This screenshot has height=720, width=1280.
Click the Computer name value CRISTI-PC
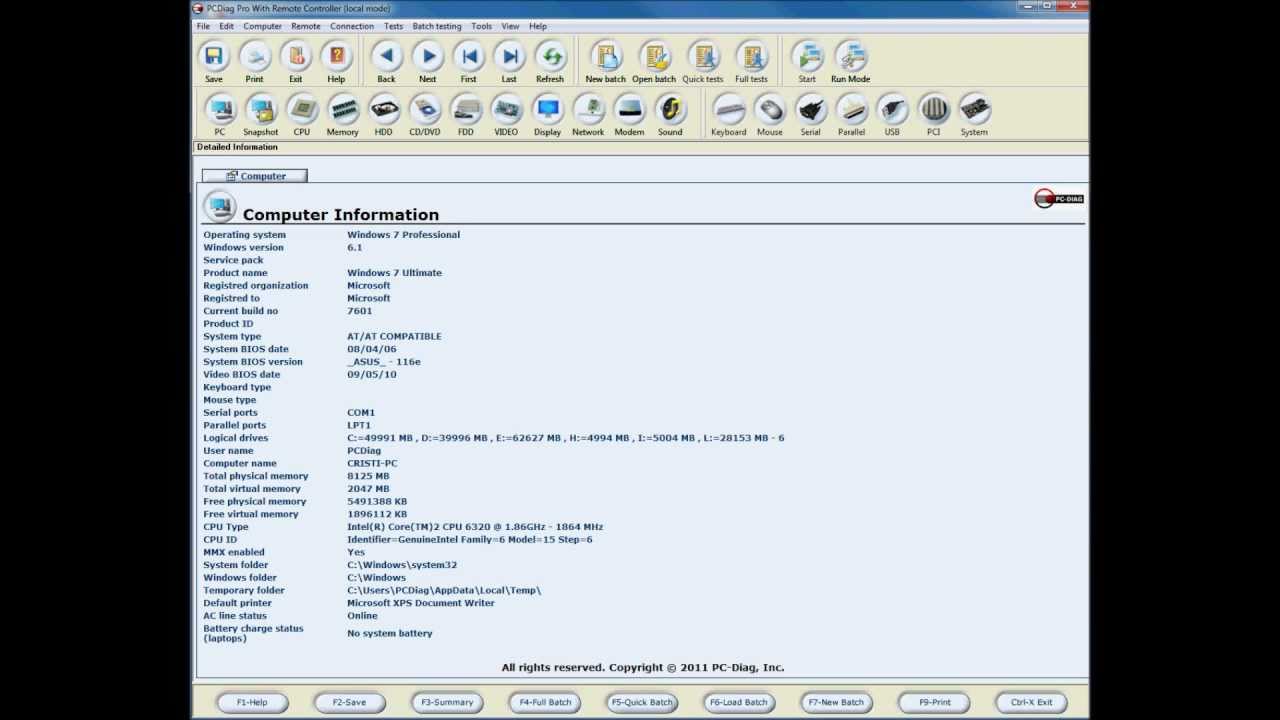tap(372, 464)
